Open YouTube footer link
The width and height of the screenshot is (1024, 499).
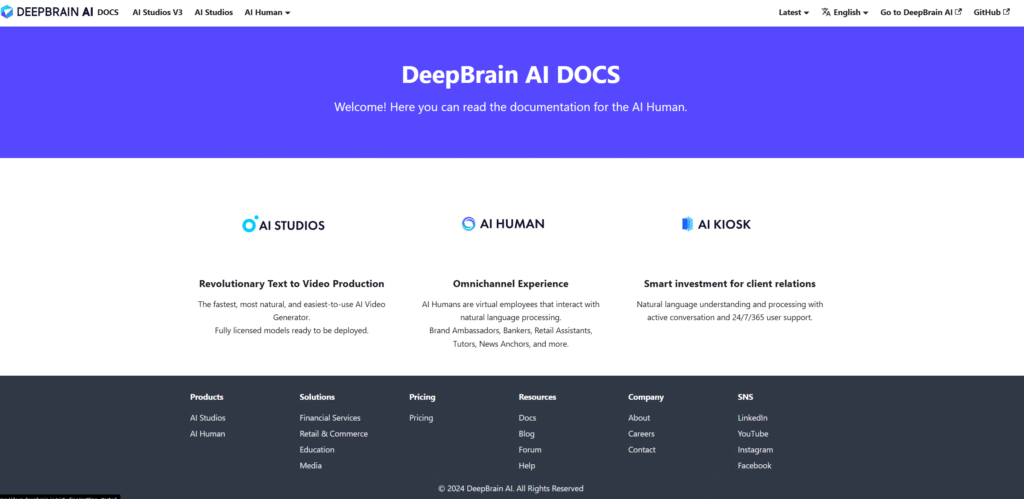753,434
